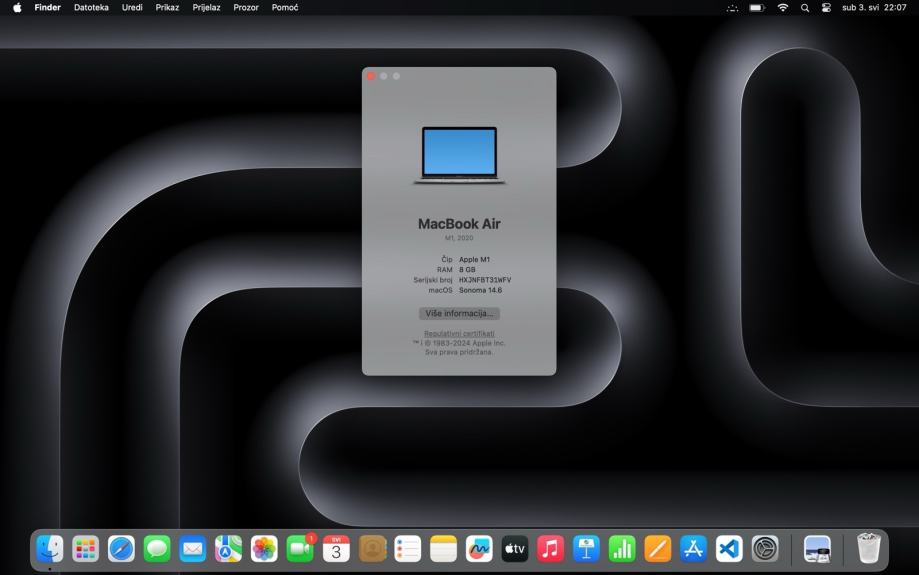
Task: Click the Wi-Fi status icon in the menu bar
Action: click(782, 8)
